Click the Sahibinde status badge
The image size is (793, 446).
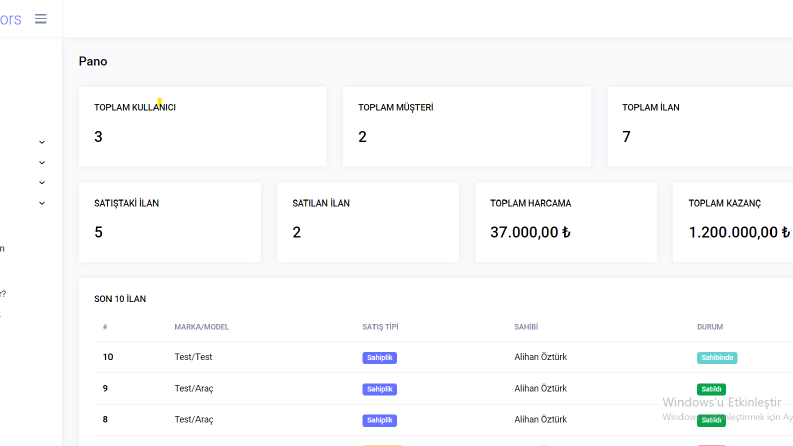click(x=717, y=358)
